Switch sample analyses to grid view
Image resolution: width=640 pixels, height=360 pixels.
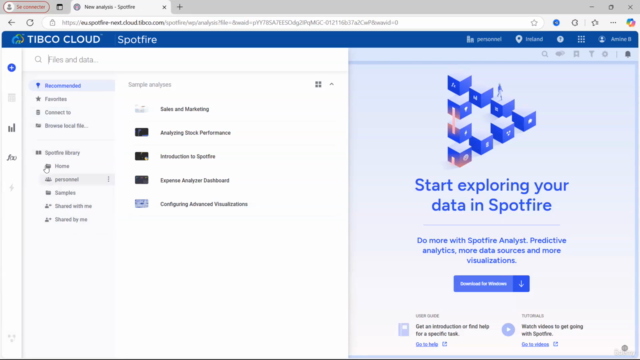tap(318, 84)
